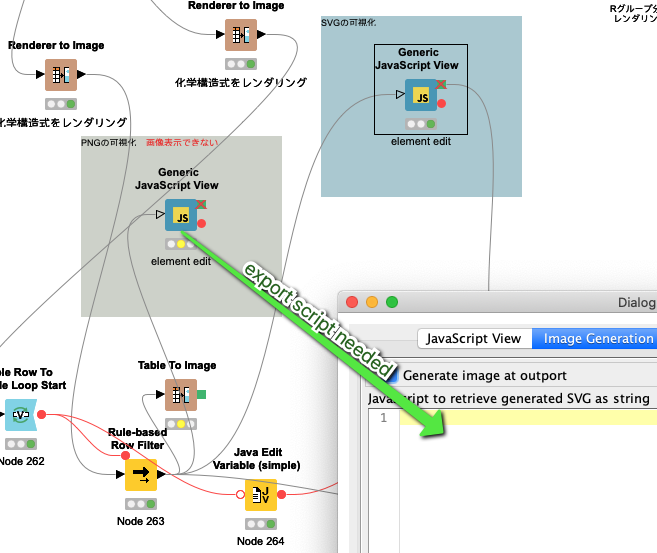Screen dimensions: 657x553
Task: Click the Dialog window title bar text
Action: [x=637, y=302]
